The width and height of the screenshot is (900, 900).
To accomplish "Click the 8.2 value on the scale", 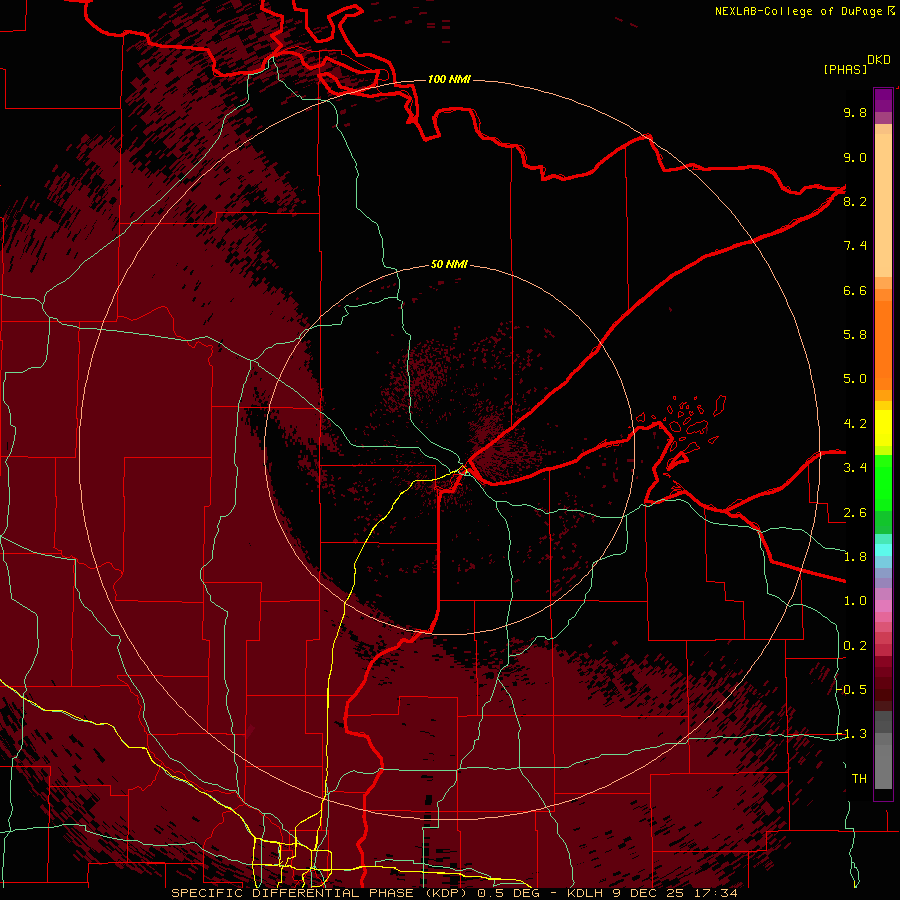I will tap(855, 201).
